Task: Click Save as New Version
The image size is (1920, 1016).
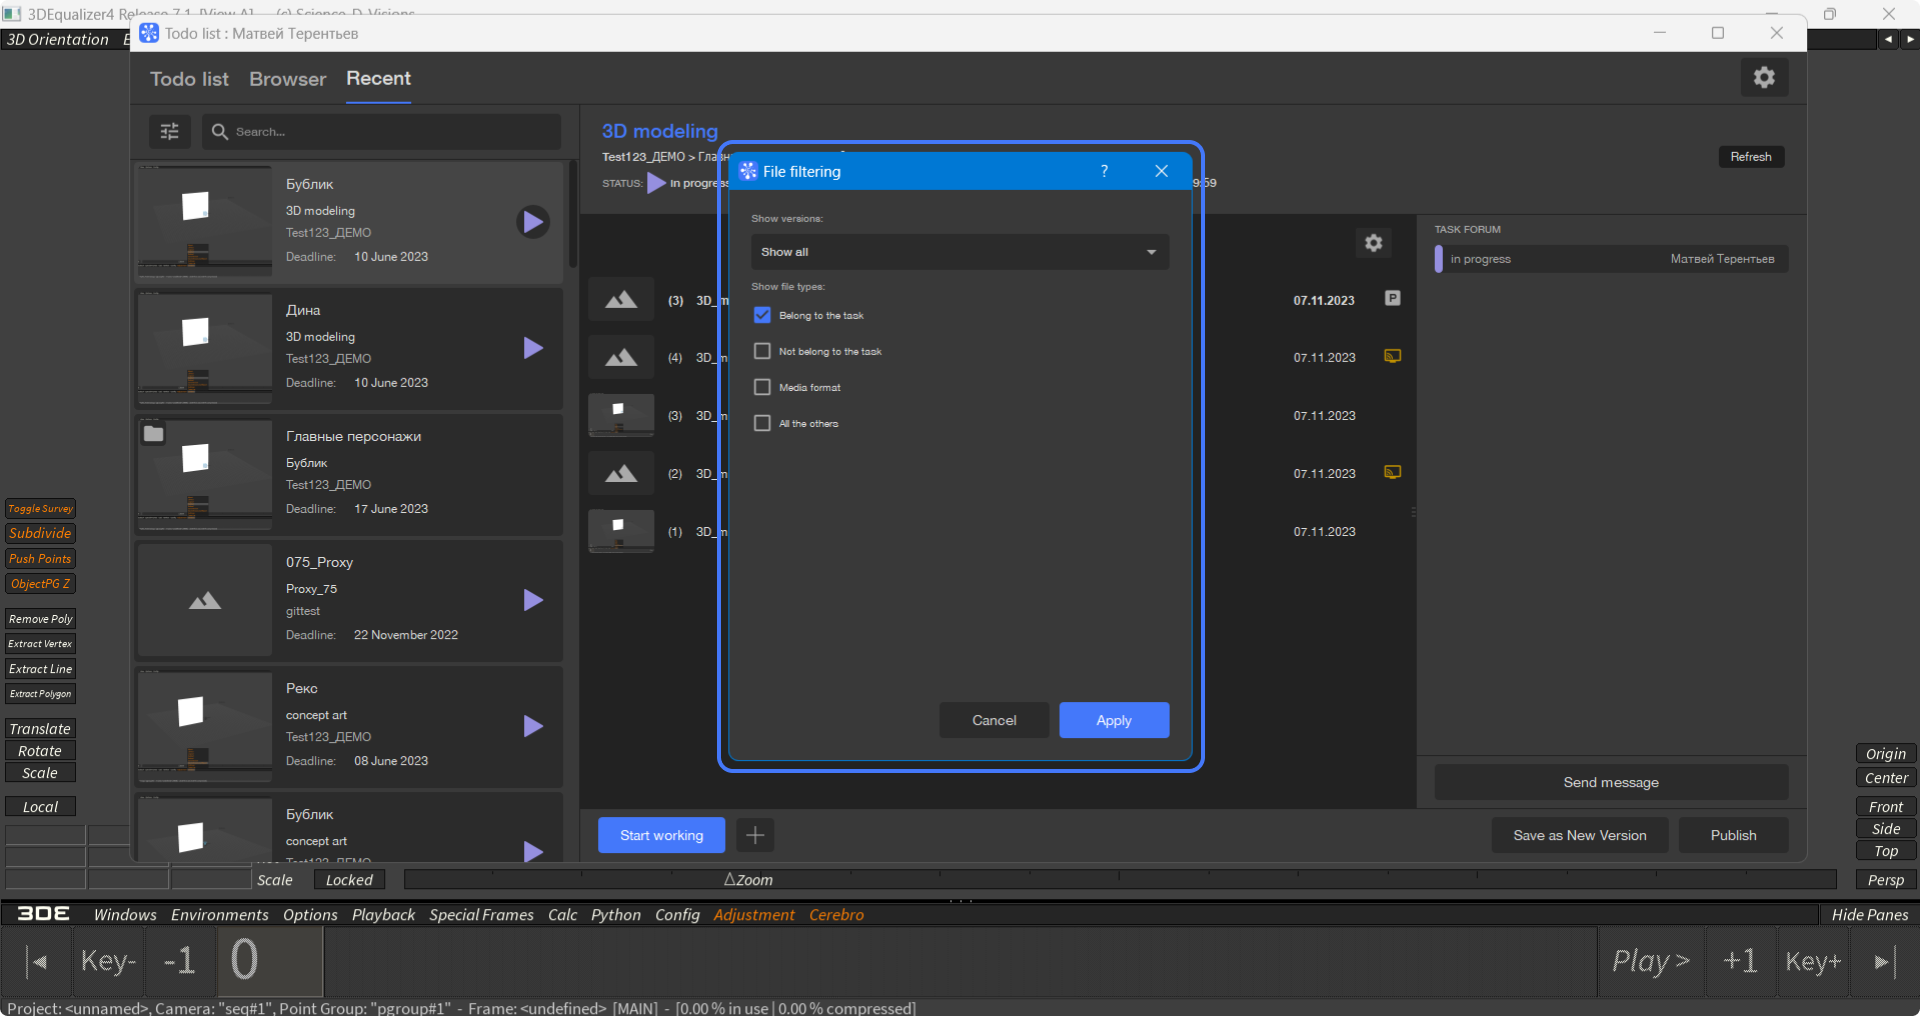Action: (1579, 835)
